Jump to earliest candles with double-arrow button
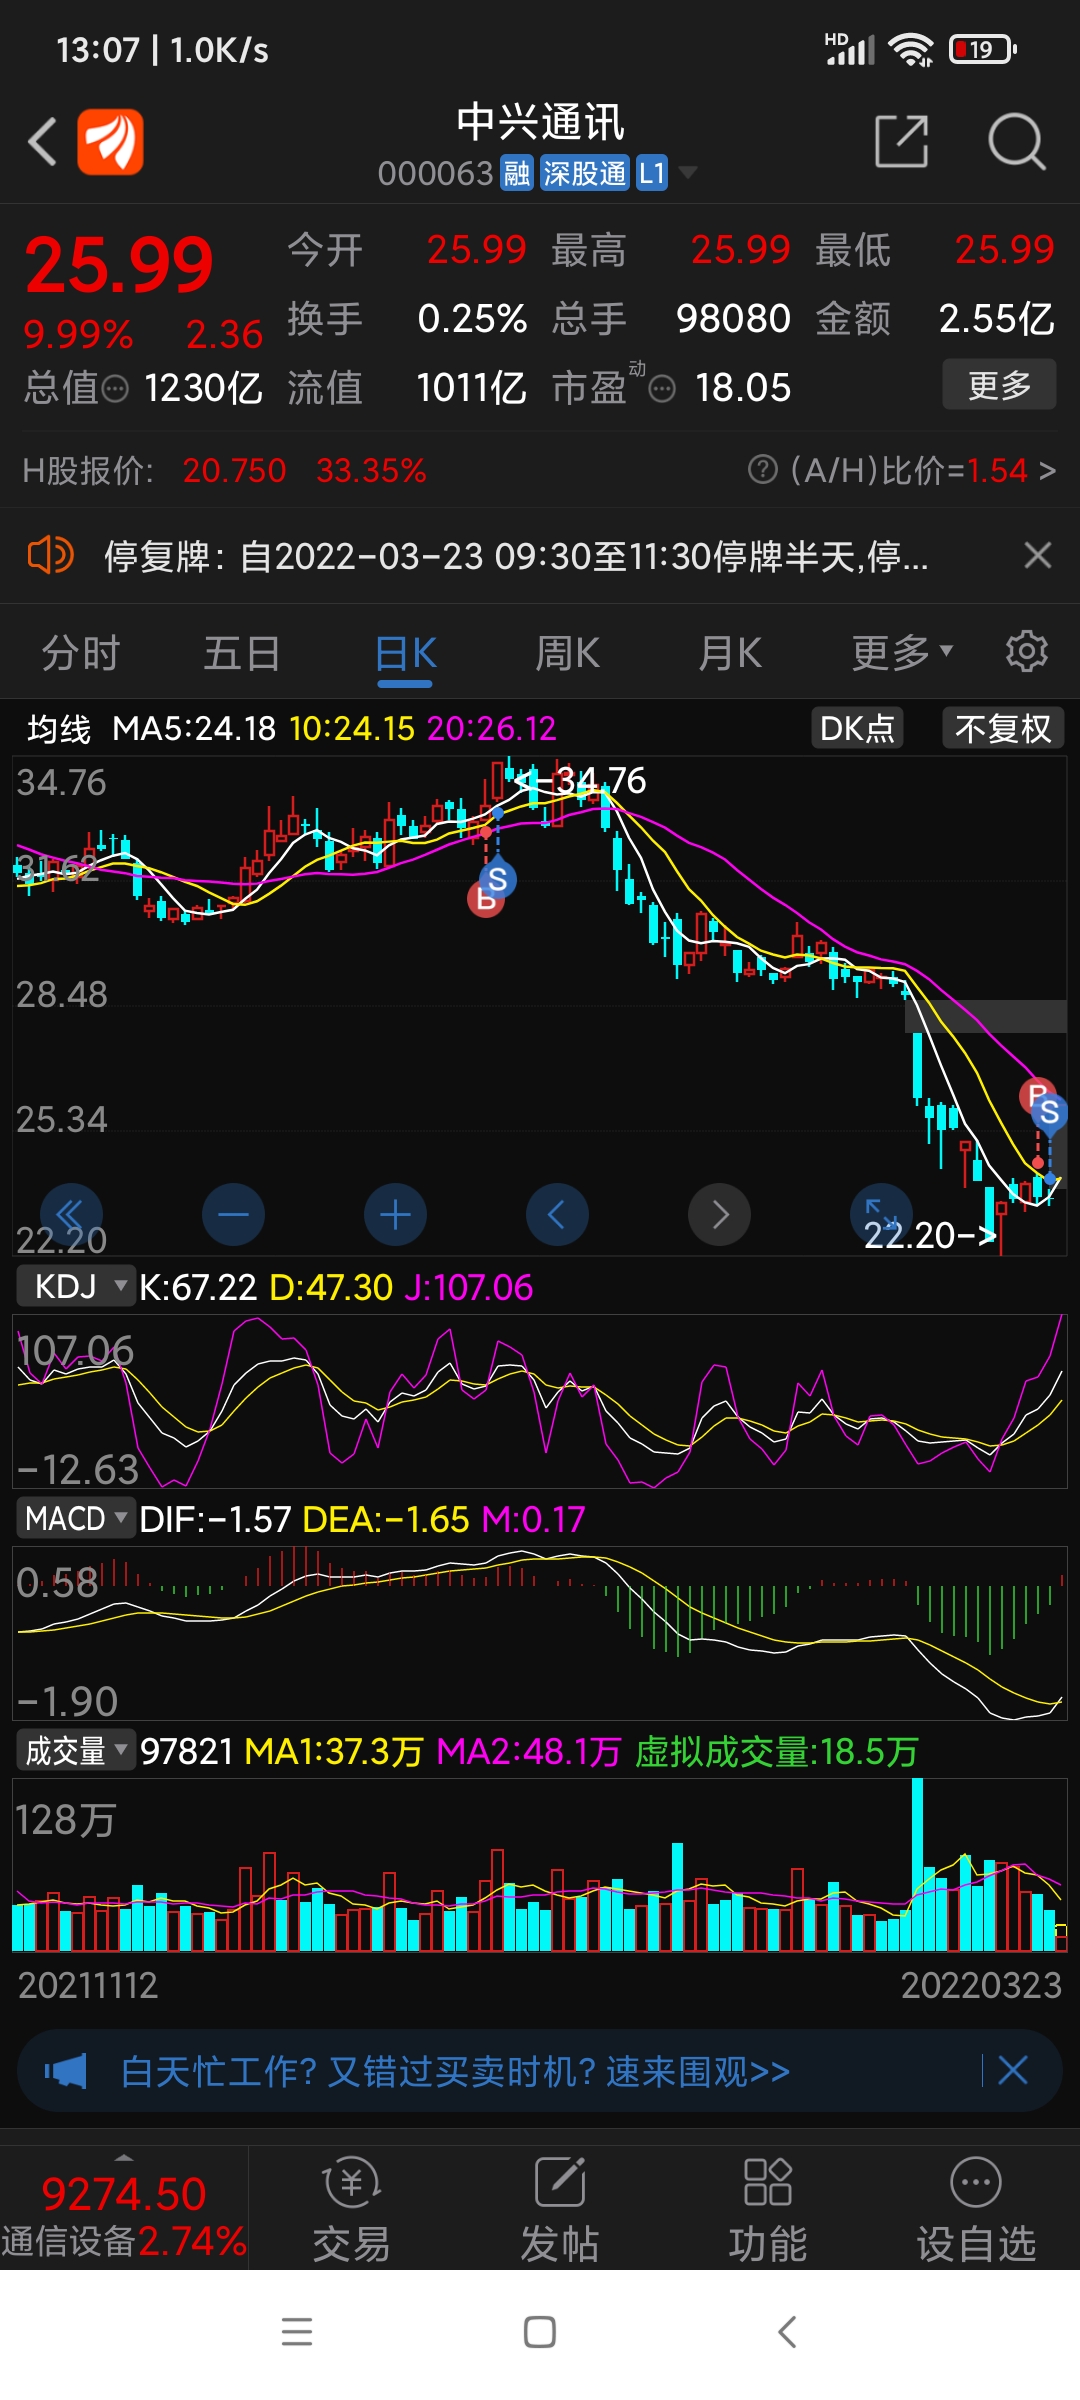Viewport: 1080px width, 2400px height. [71, 1215]
